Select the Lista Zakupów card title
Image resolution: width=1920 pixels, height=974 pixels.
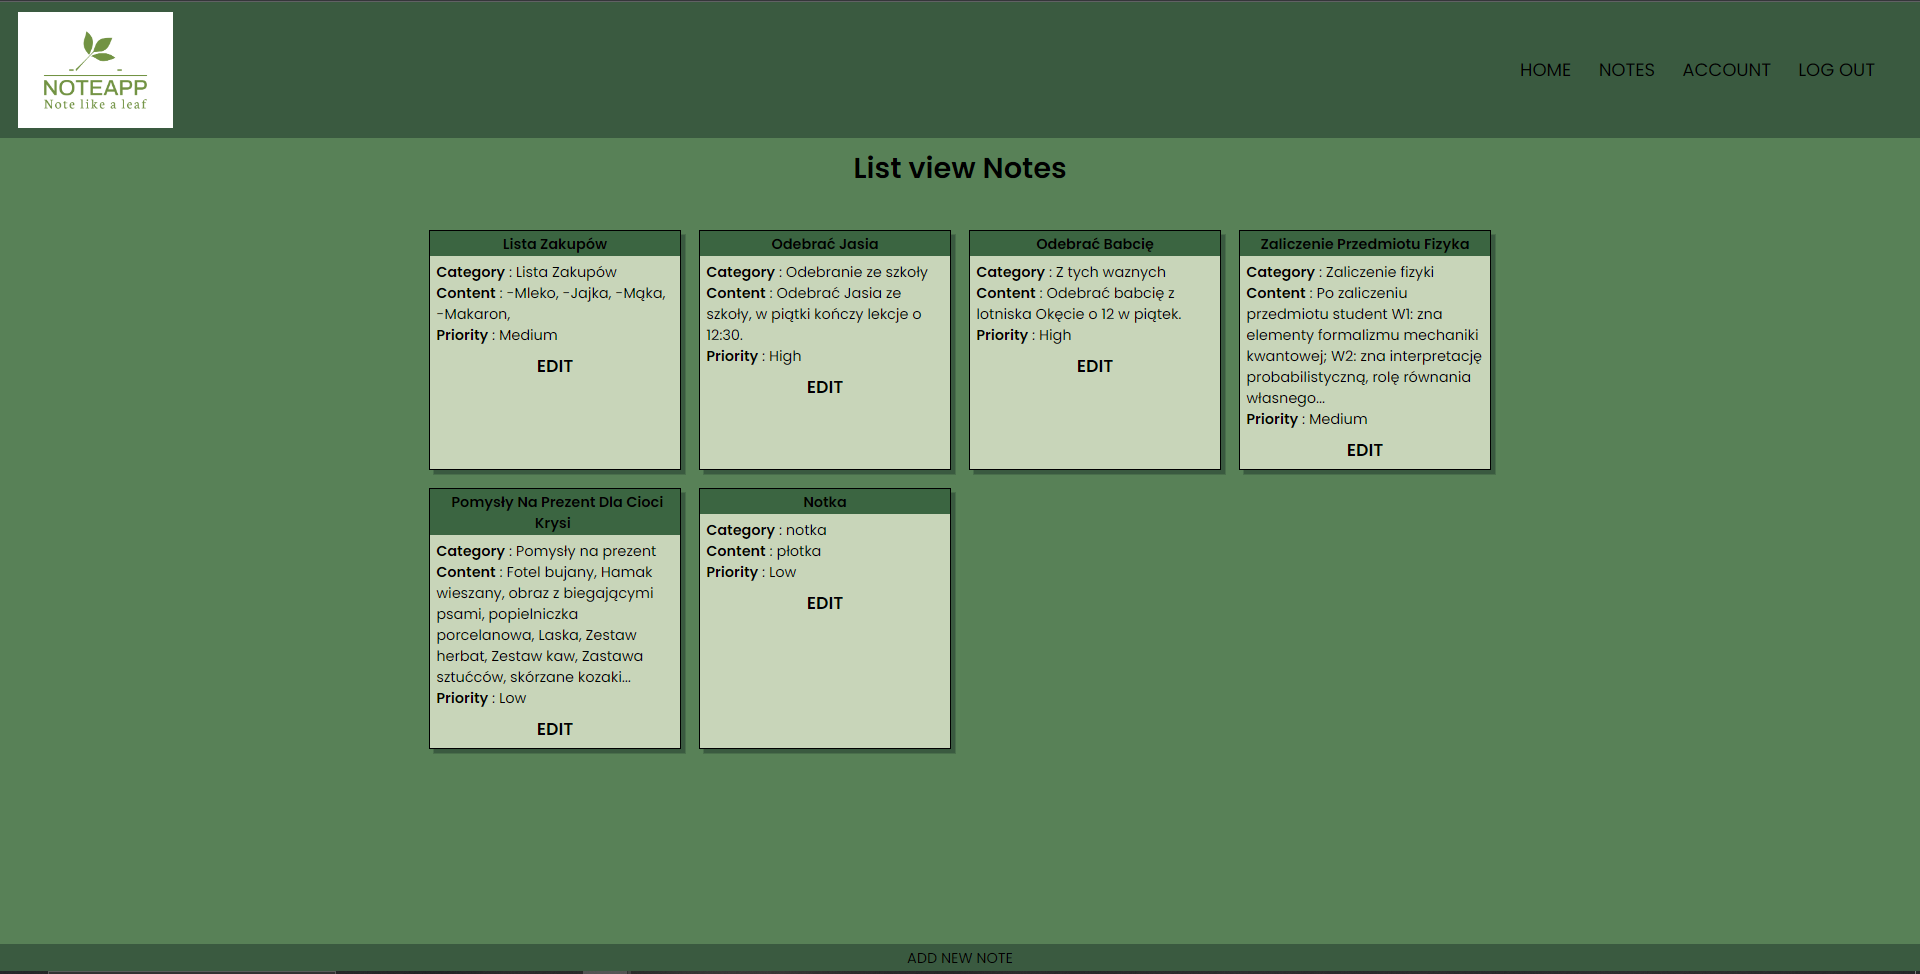point(554,243)
